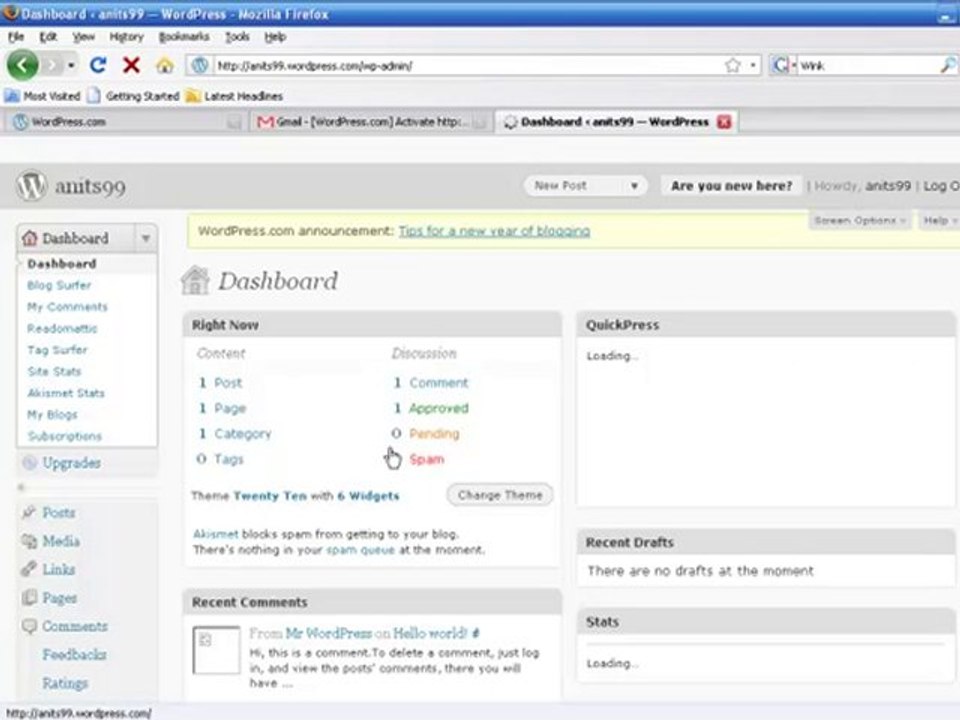Go to the Home page icon
Screen dimensions: 960x720
[164, 65]
